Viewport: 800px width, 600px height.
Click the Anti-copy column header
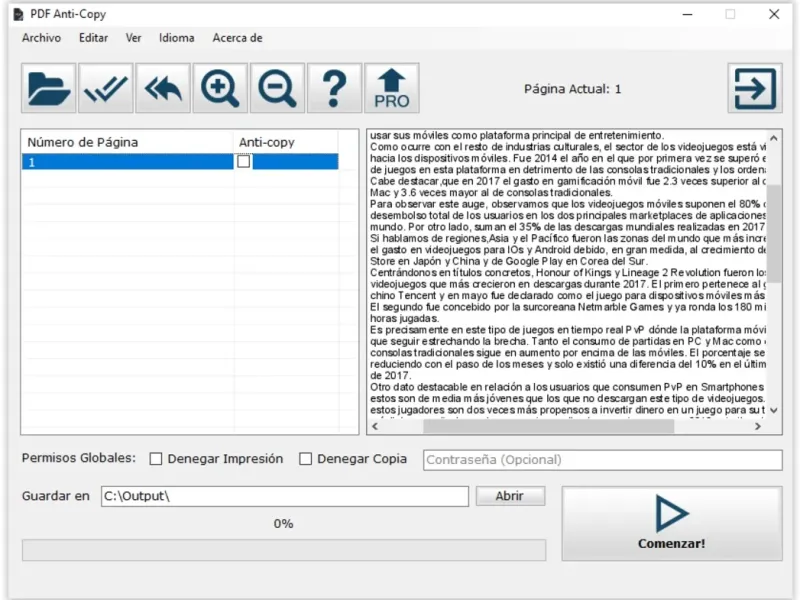click(x=286, y=142)
